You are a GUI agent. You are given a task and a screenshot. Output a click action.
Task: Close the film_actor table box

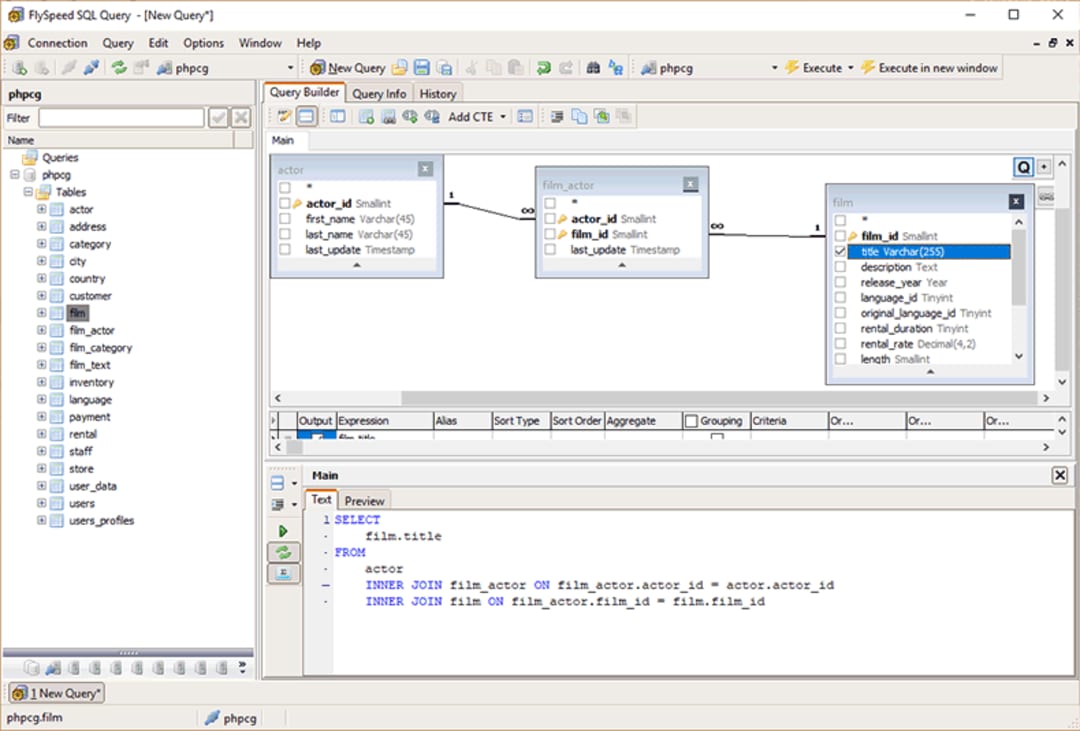click(690, 184)
